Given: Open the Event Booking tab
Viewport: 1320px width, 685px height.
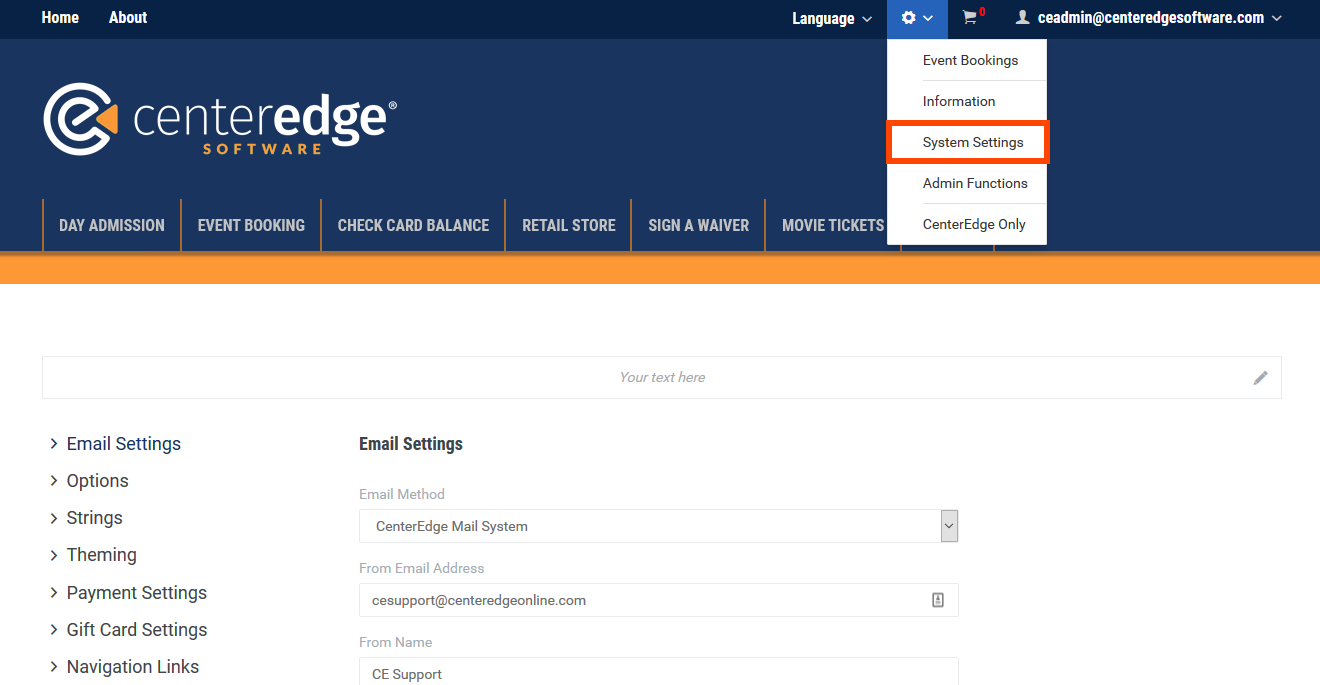Looking at the screenshot, I should tap(251, 225).
